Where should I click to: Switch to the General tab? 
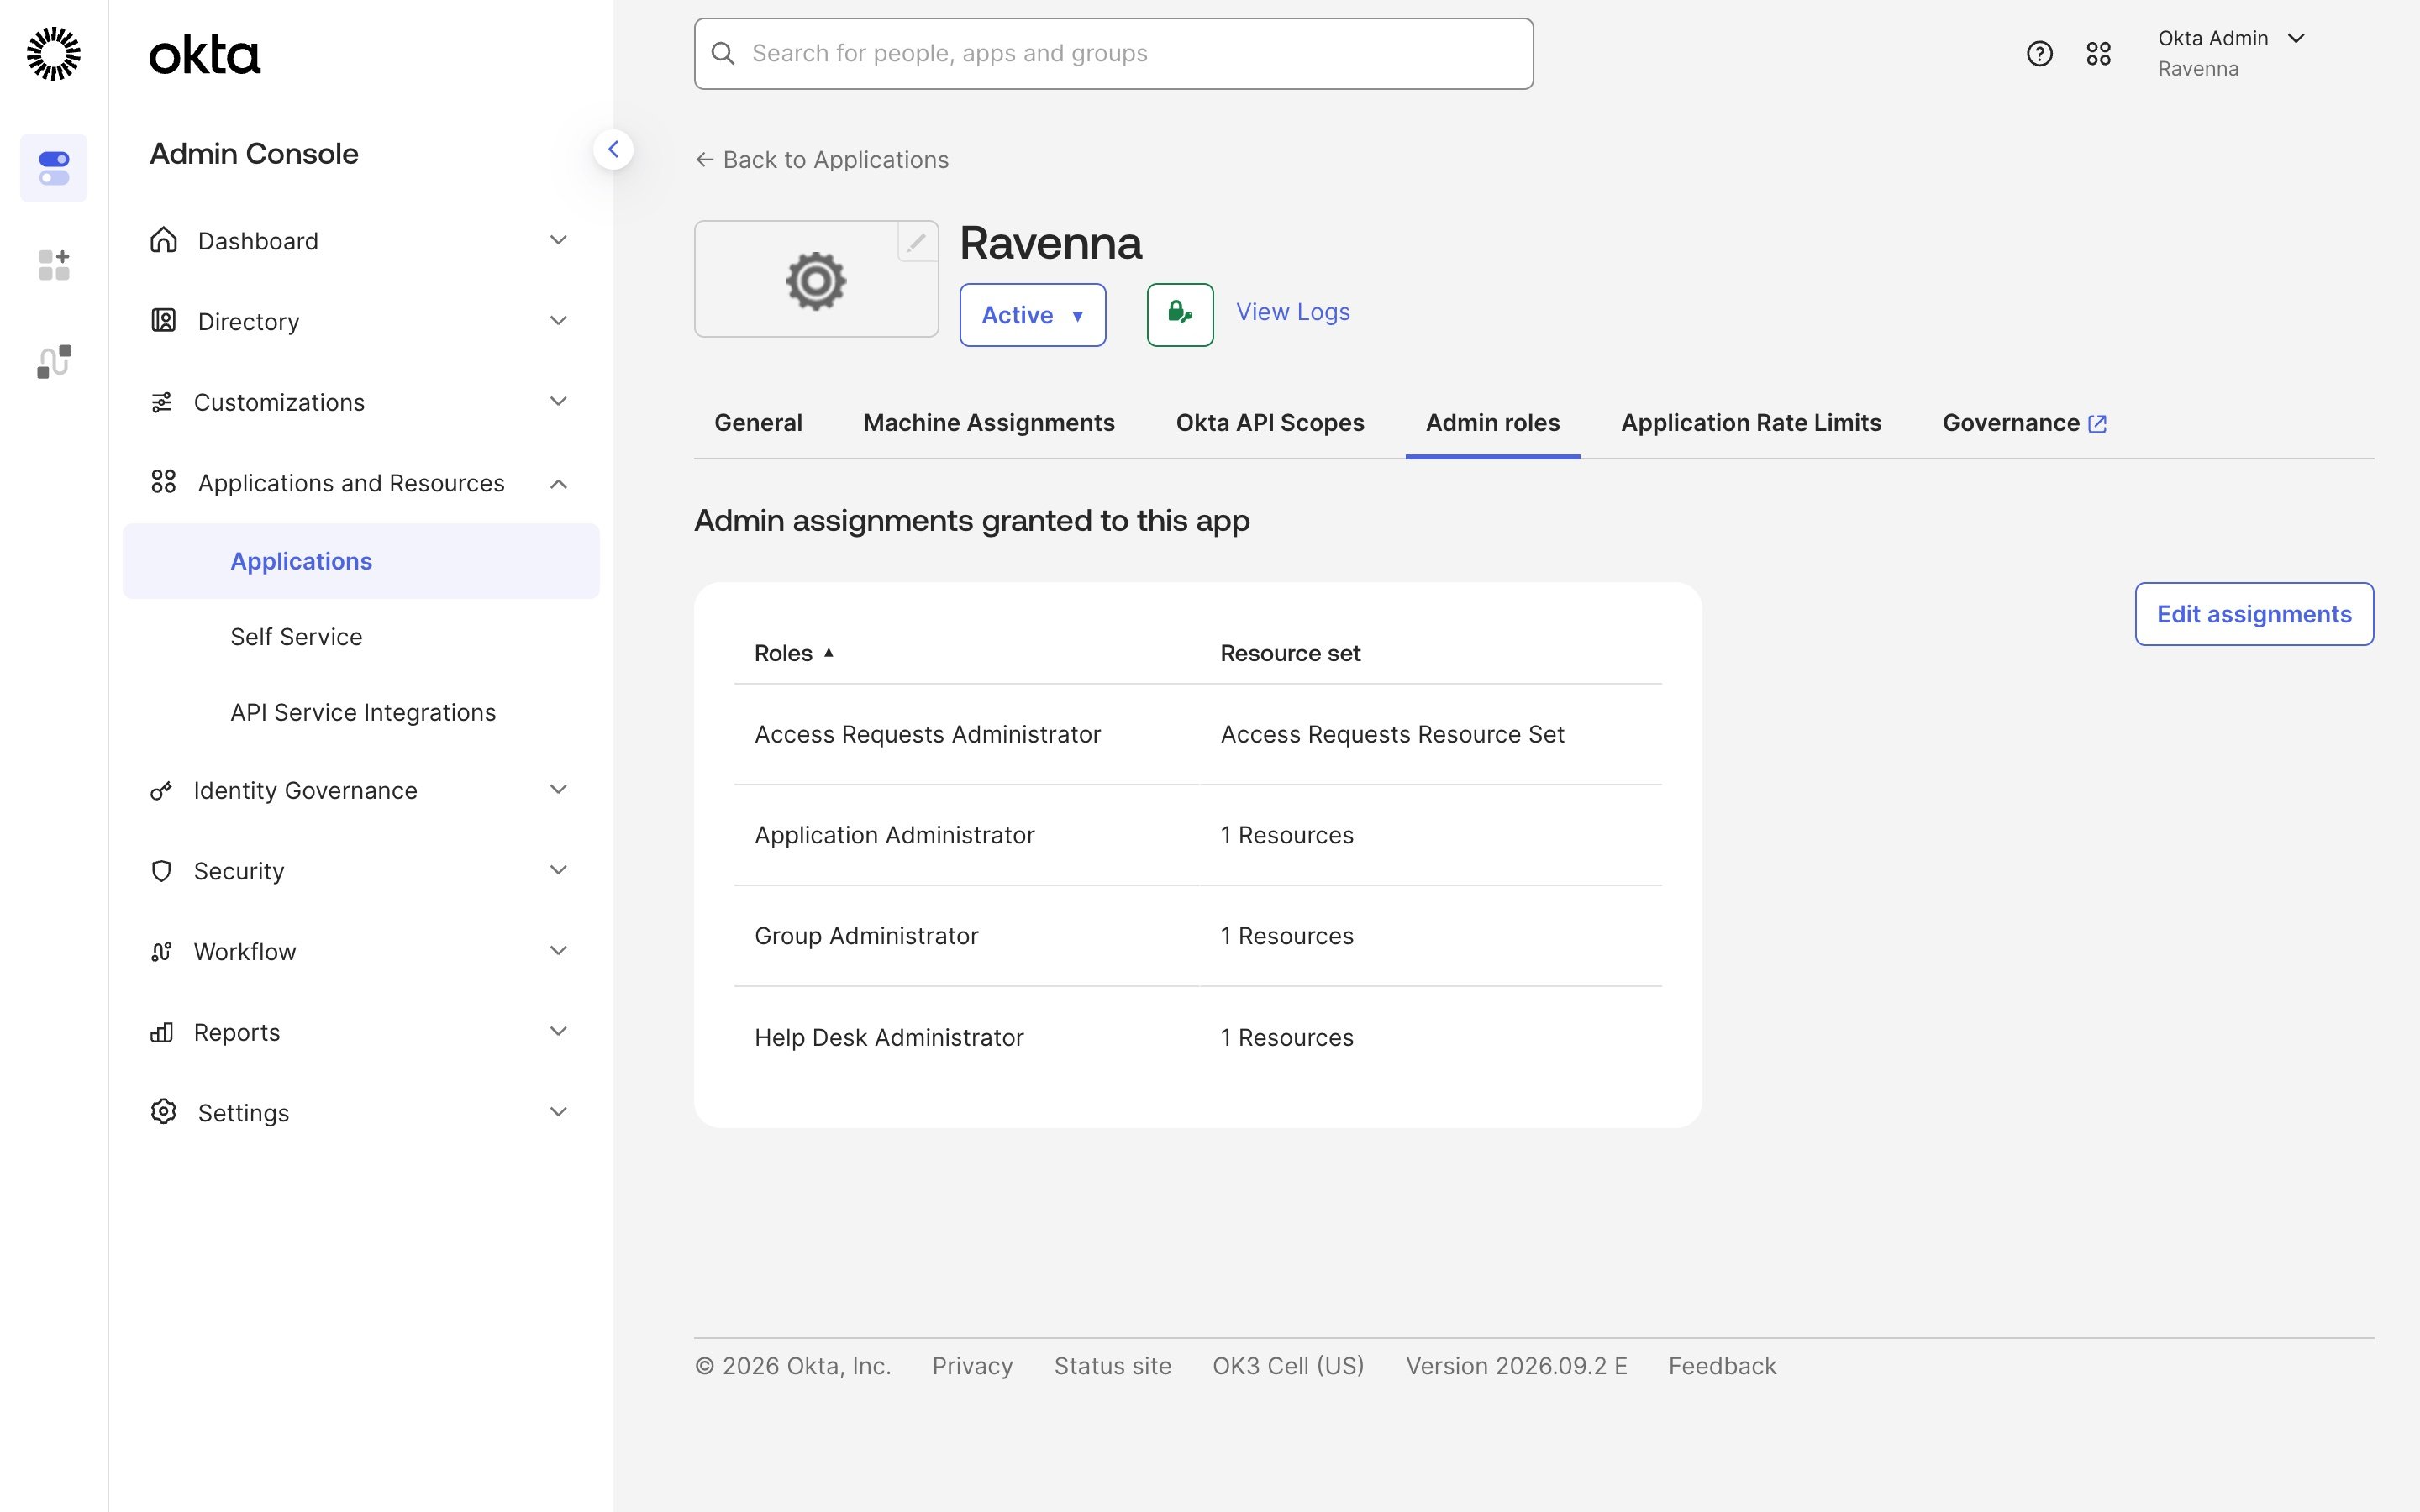758,423
